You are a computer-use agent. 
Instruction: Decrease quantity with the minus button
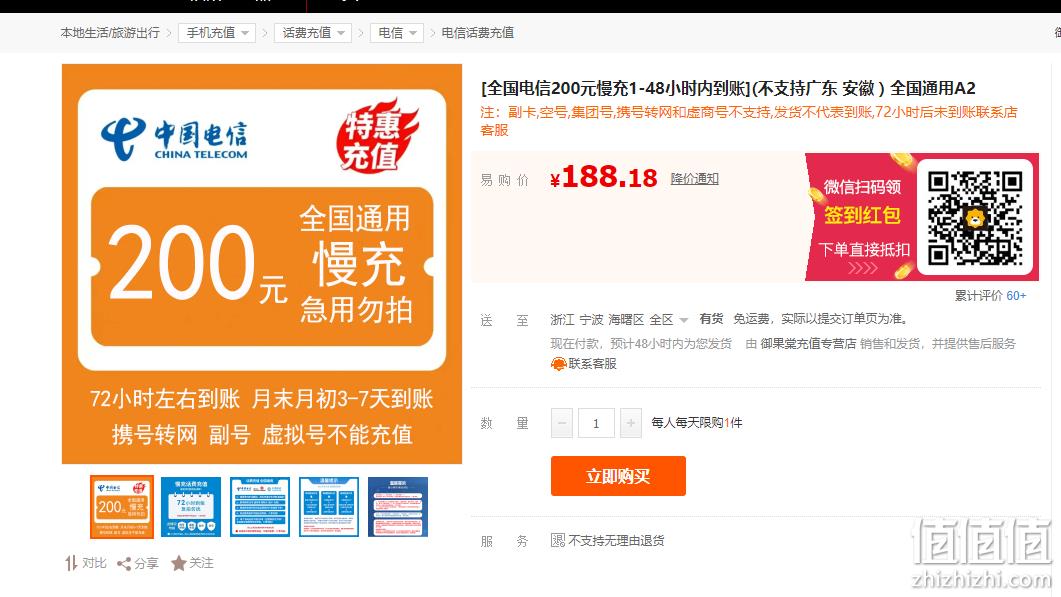[562, 423]
